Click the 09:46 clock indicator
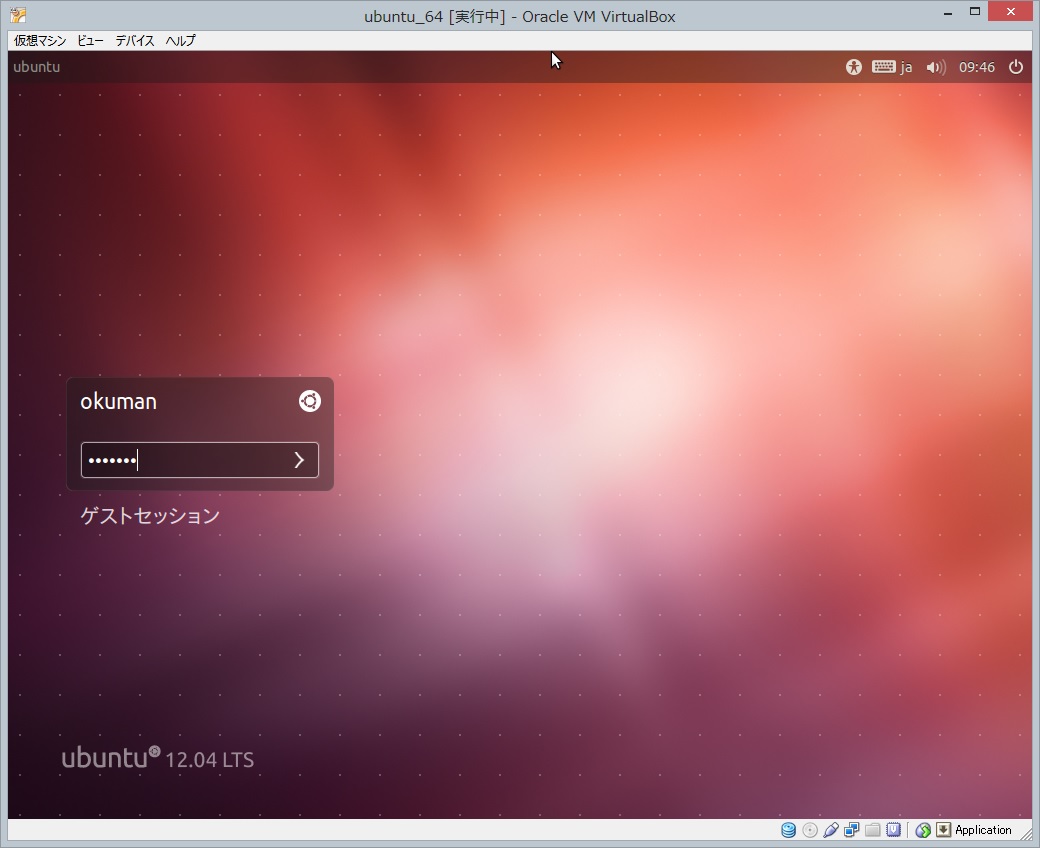Image resolution: width=1040 pixels, height=848 pixels. (x=976, y=67)
